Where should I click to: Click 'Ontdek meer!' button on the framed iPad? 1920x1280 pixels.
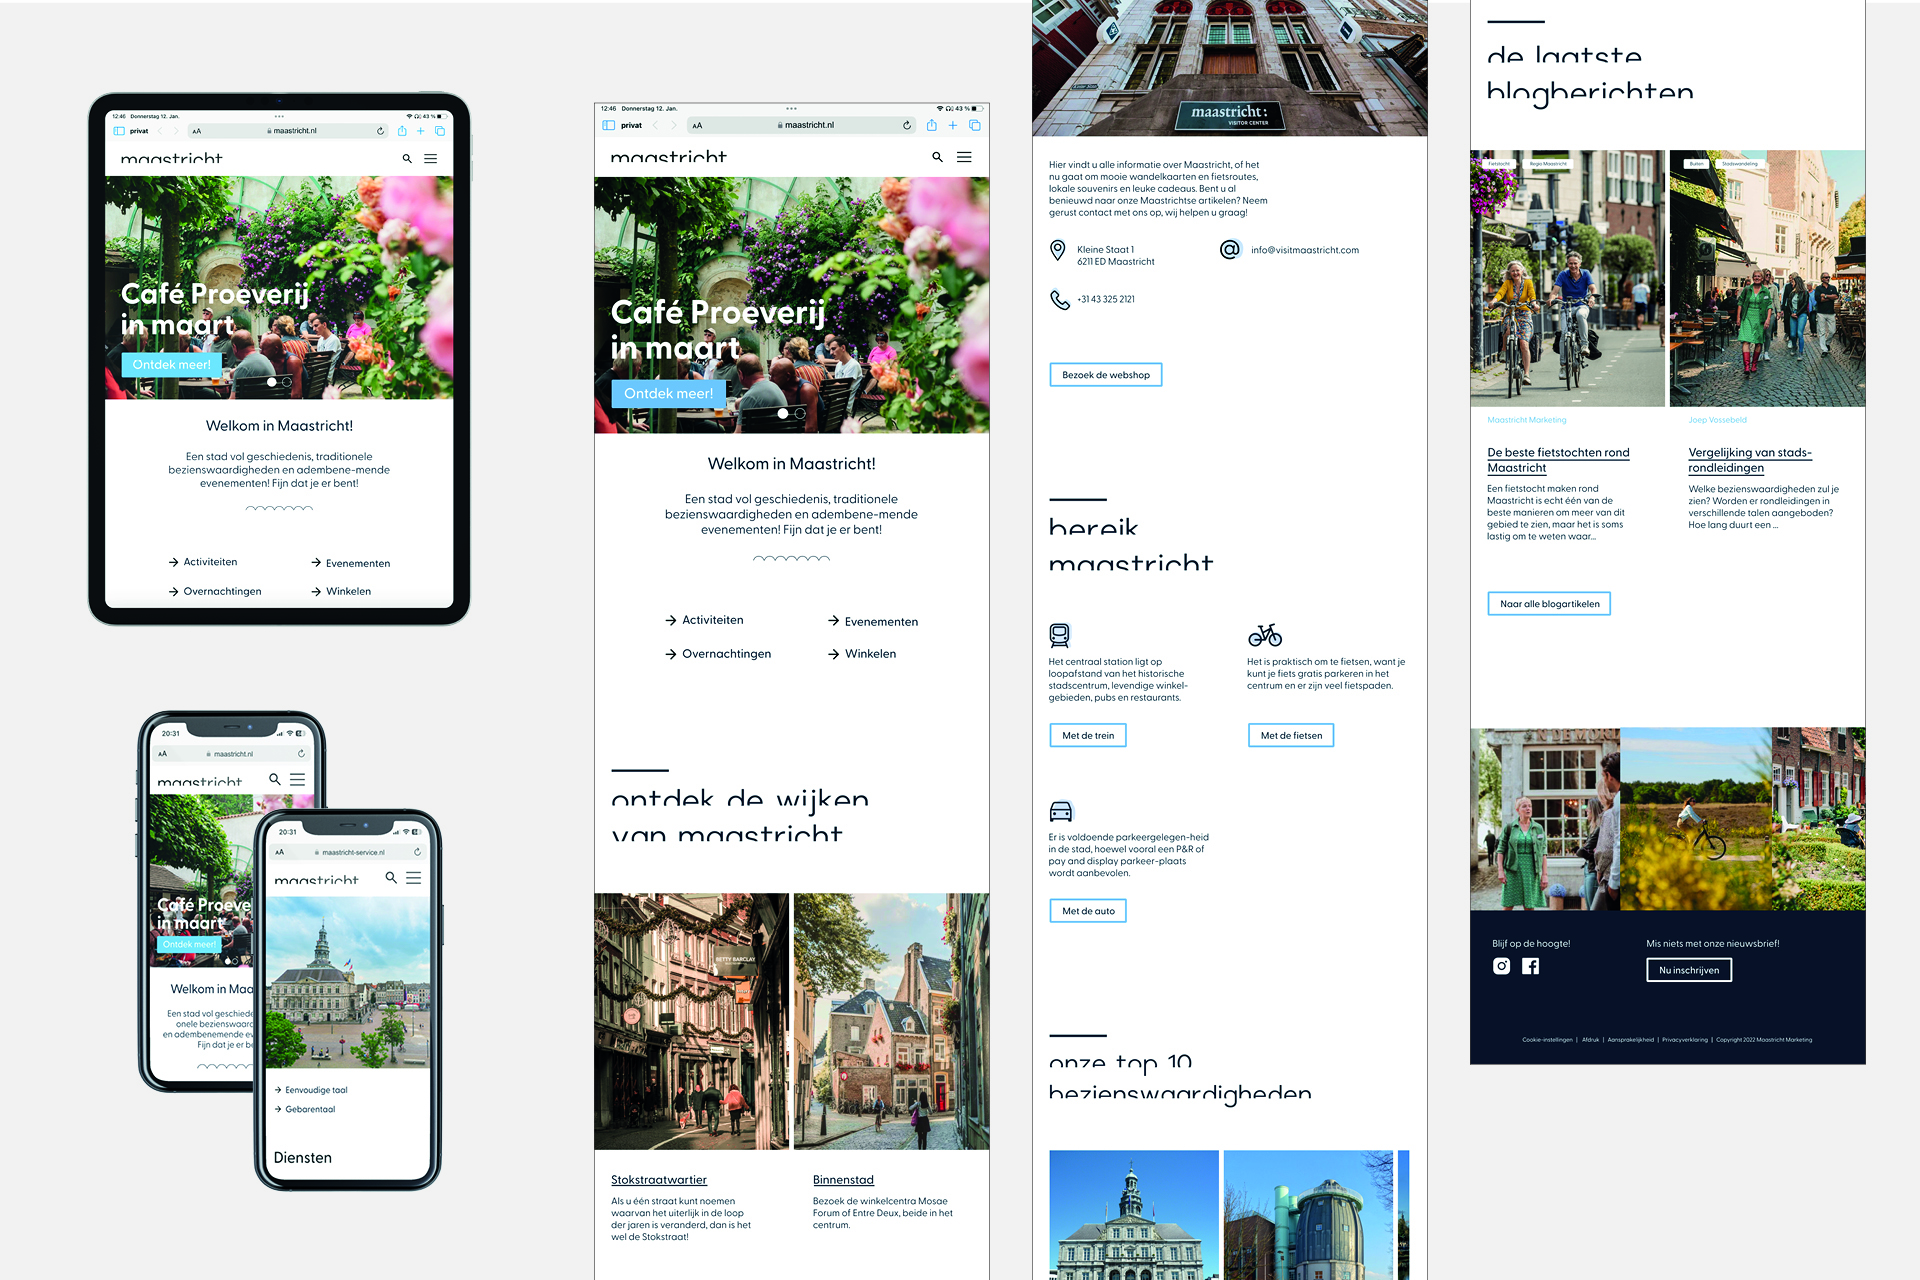coord(172,365)
